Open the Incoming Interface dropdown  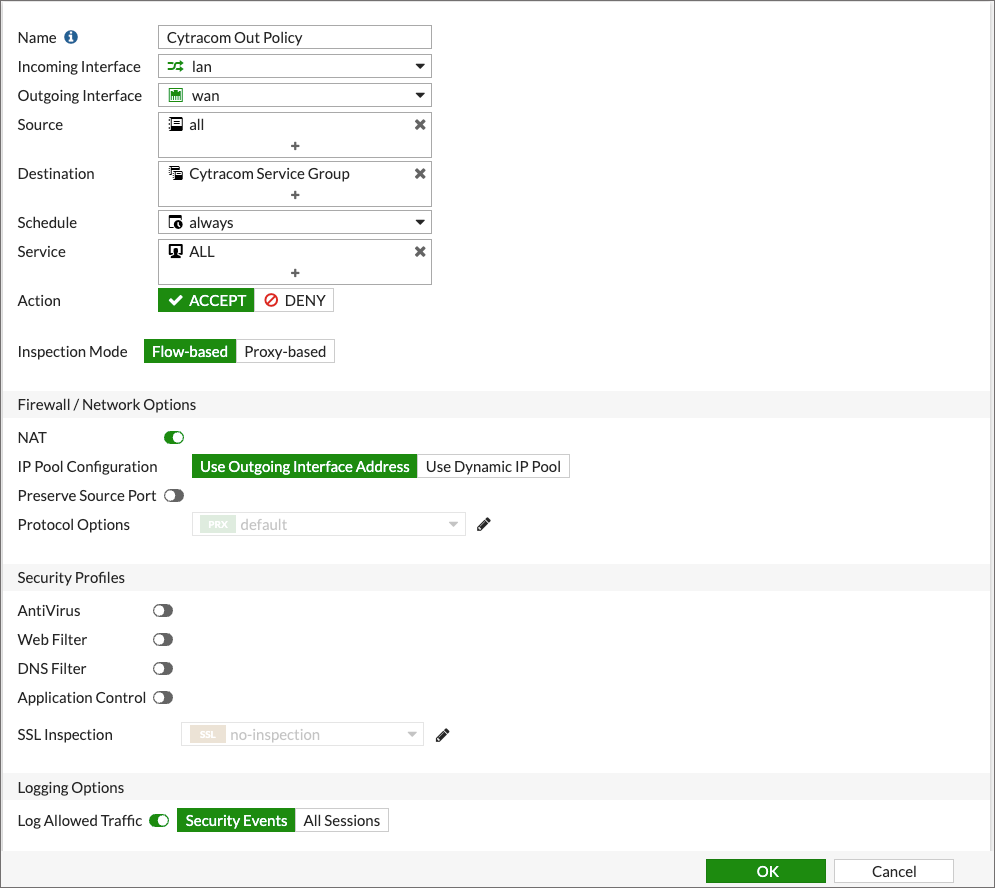[x=295, y=67]
